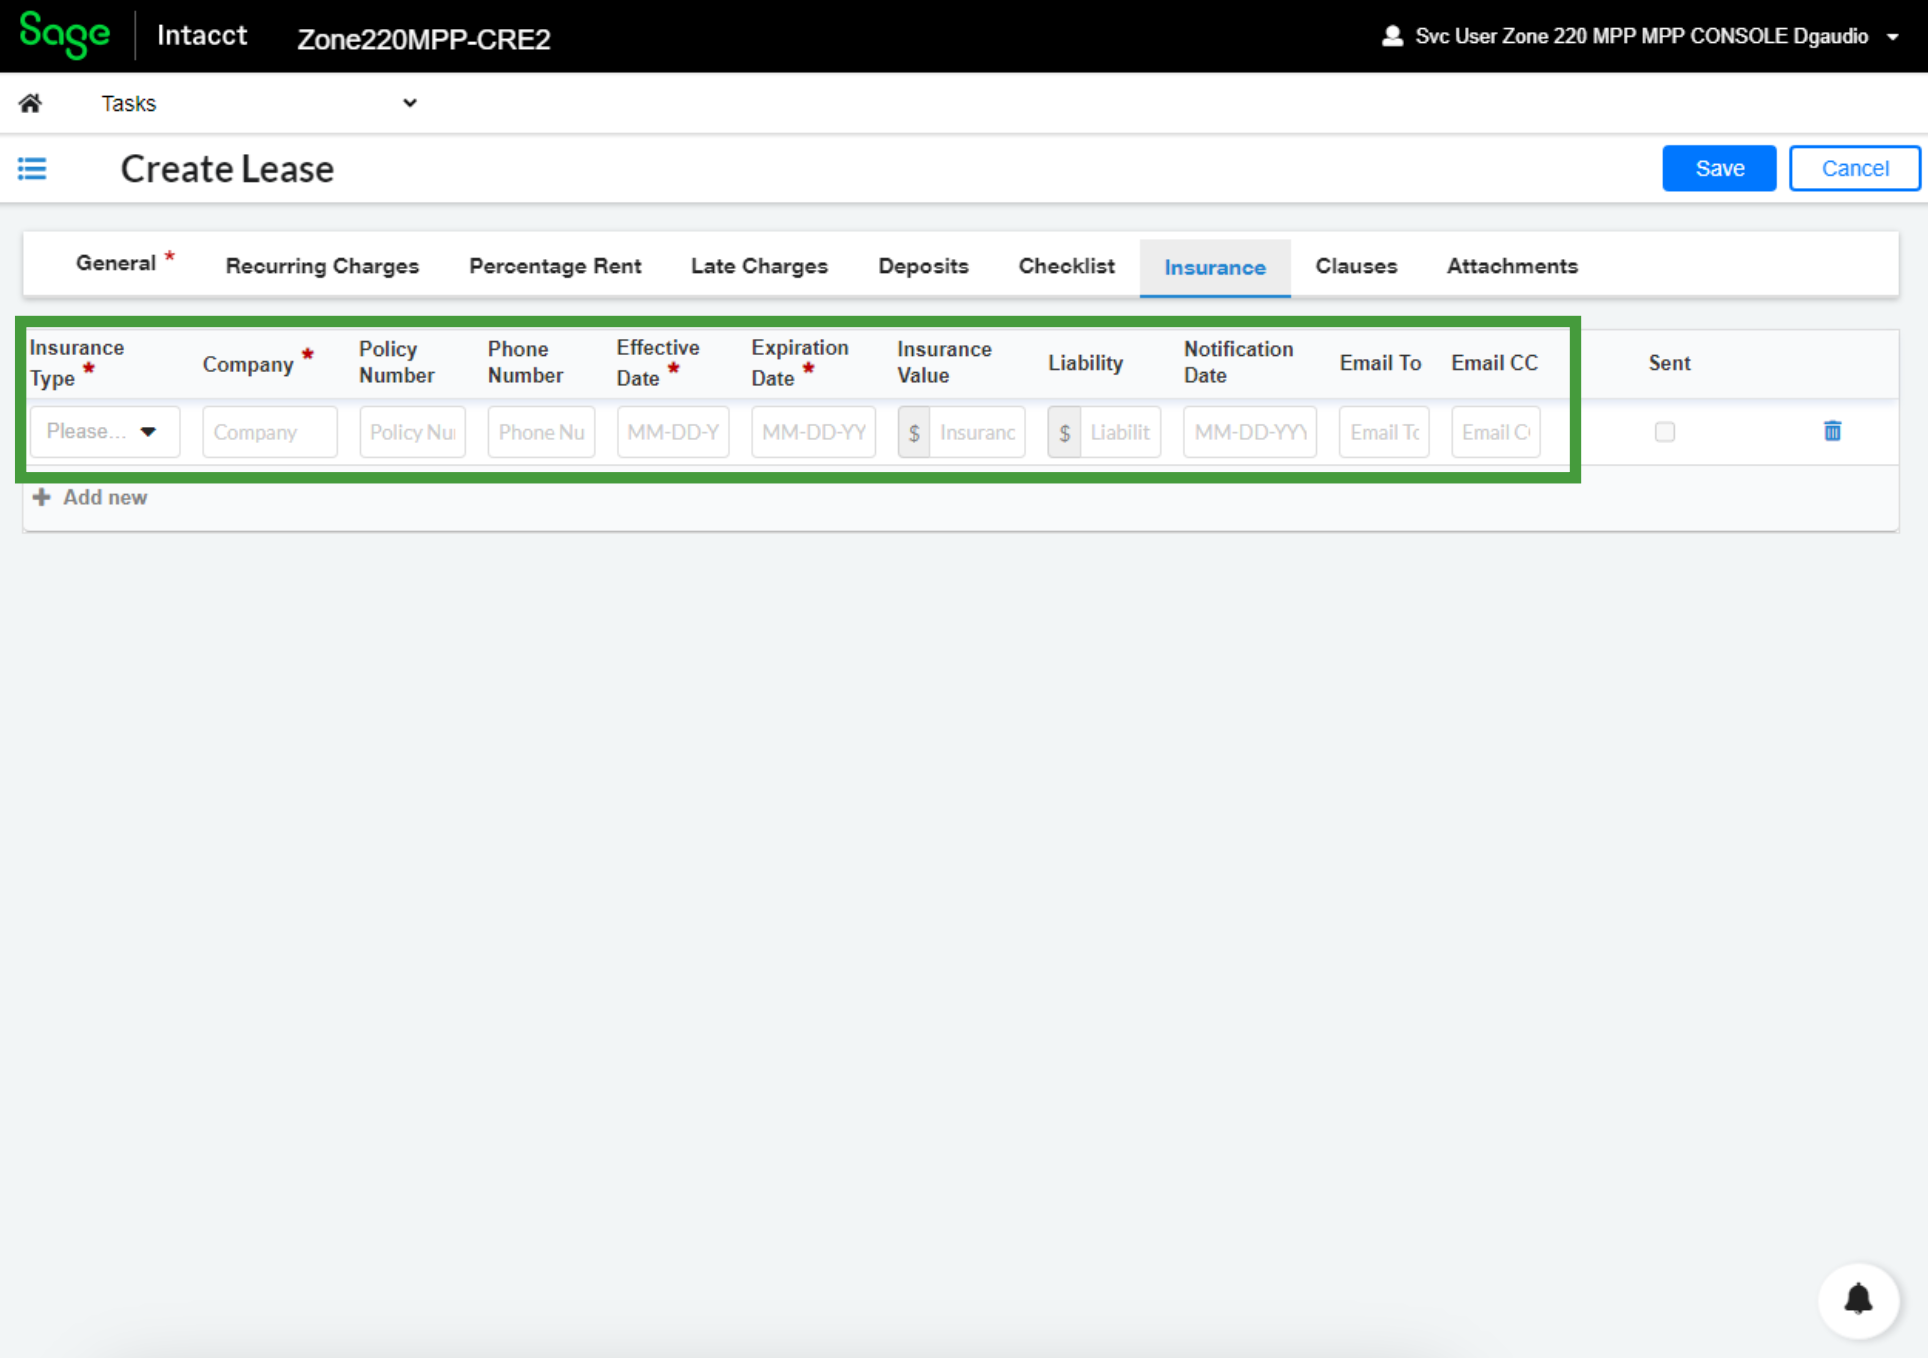Screen dimensions: 1928x1358
Task: Click the Create Lease heading
Action: (227, 169)
